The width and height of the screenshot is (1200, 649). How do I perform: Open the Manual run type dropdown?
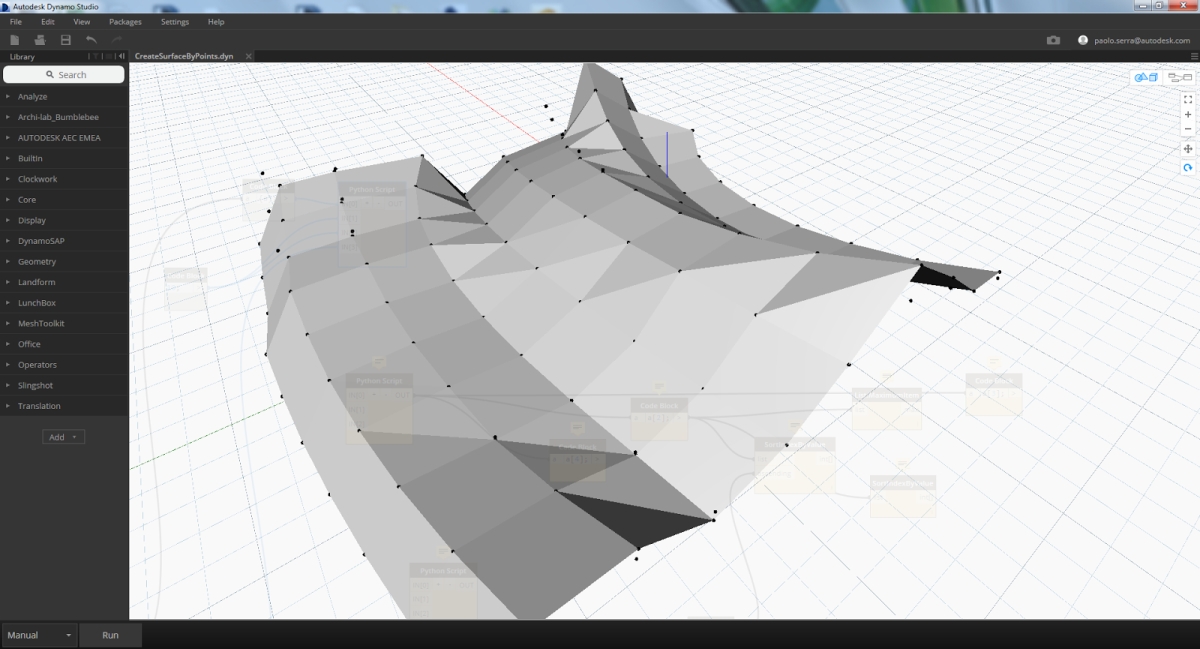click(40, 635)
